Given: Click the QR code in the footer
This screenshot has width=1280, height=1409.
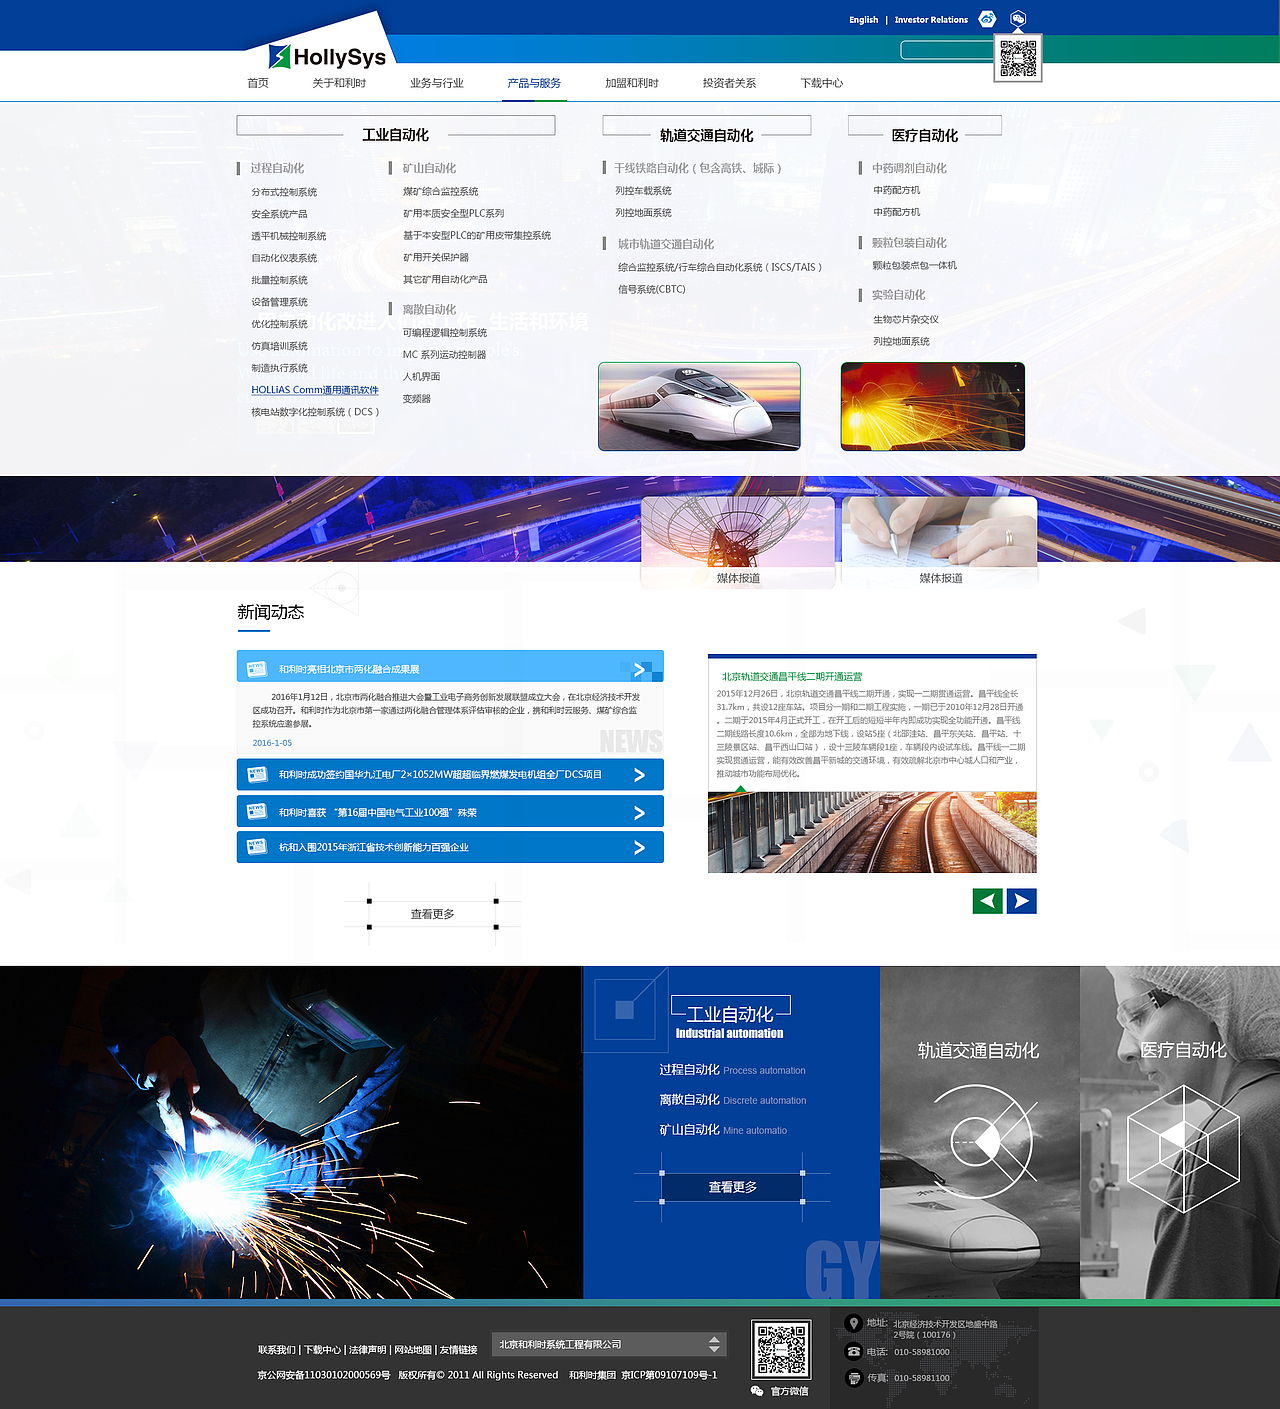Looking at the screenshot, I should pos(781,1349).
